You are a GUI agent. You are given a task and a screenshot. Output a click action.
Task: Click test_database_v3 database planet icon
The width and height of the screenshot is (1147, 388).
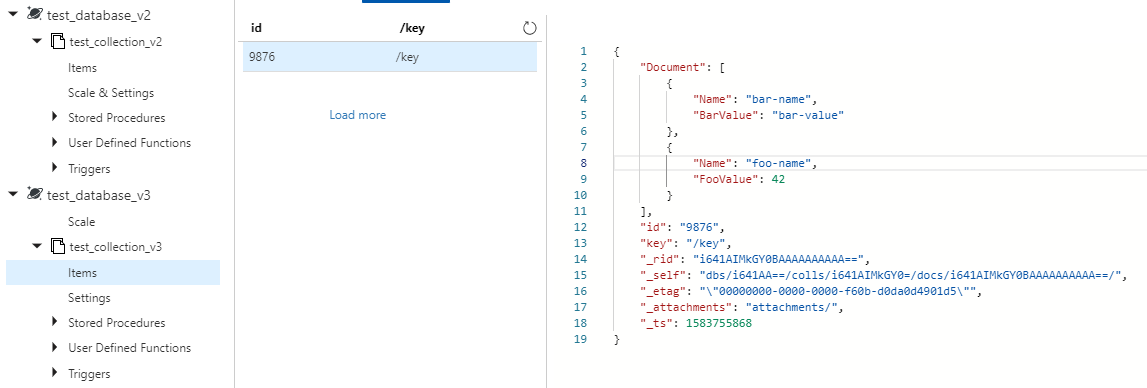[x=34, y=195]
